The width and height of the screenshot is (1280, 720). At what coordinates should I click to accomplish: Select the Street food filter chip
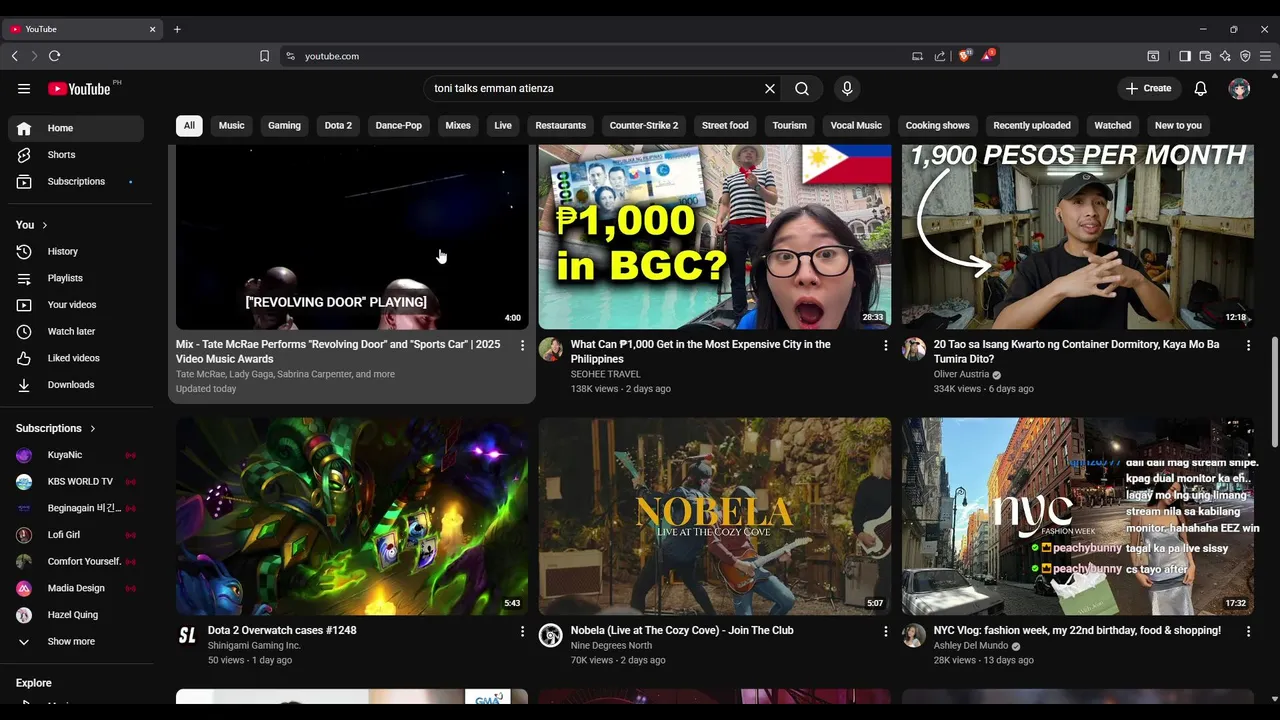click(725, 125)
